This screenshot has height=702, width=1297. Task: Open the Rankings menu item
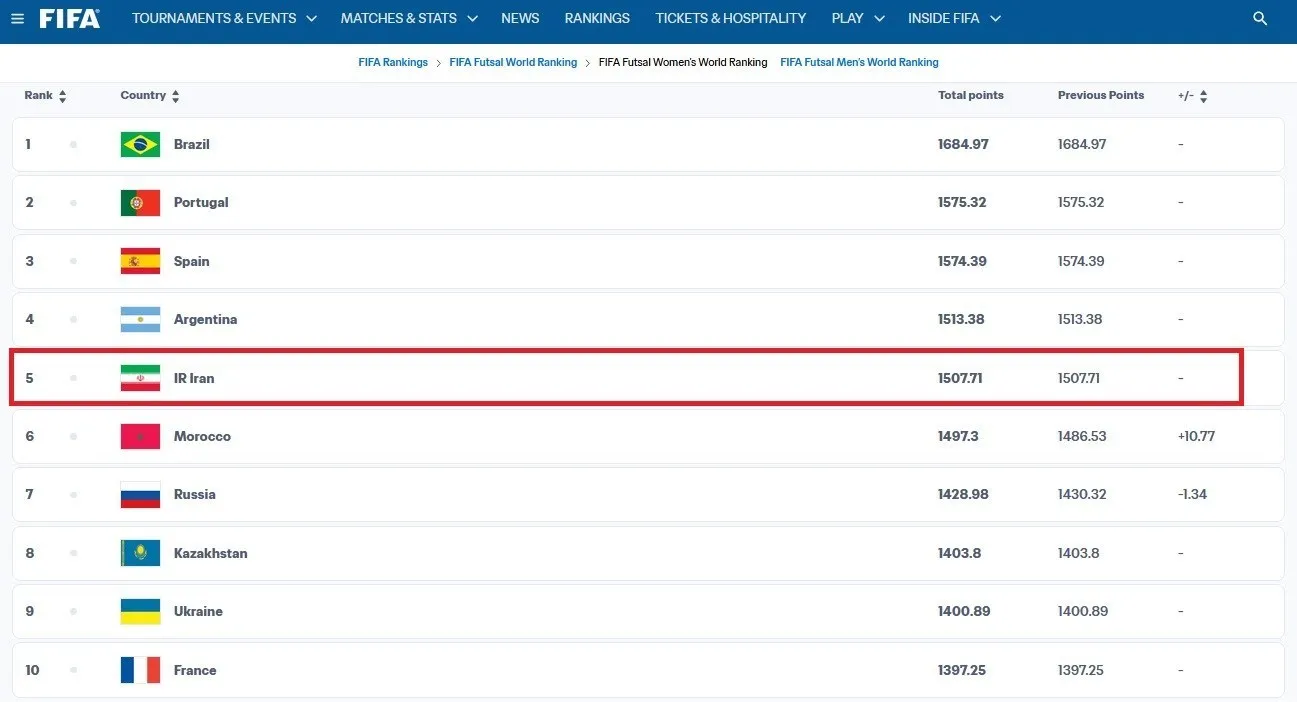coord(597,18)
